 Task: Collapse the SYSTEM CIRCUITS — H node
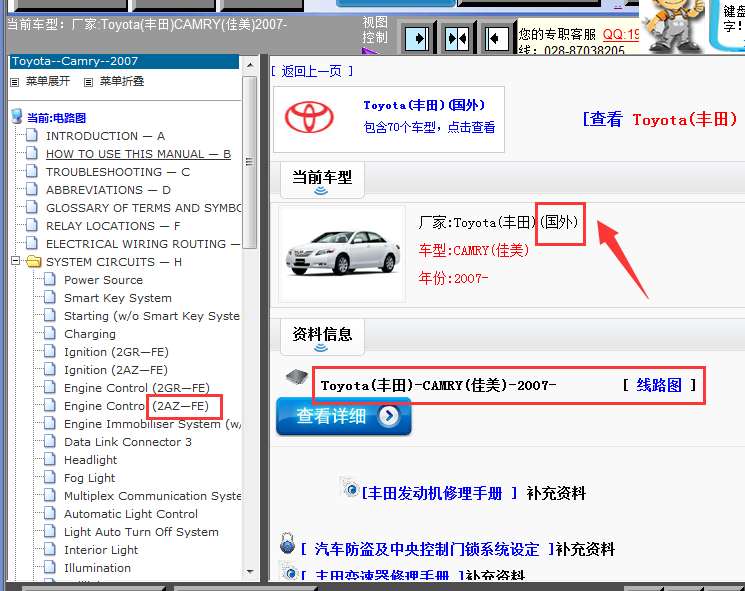pos(16,261)
